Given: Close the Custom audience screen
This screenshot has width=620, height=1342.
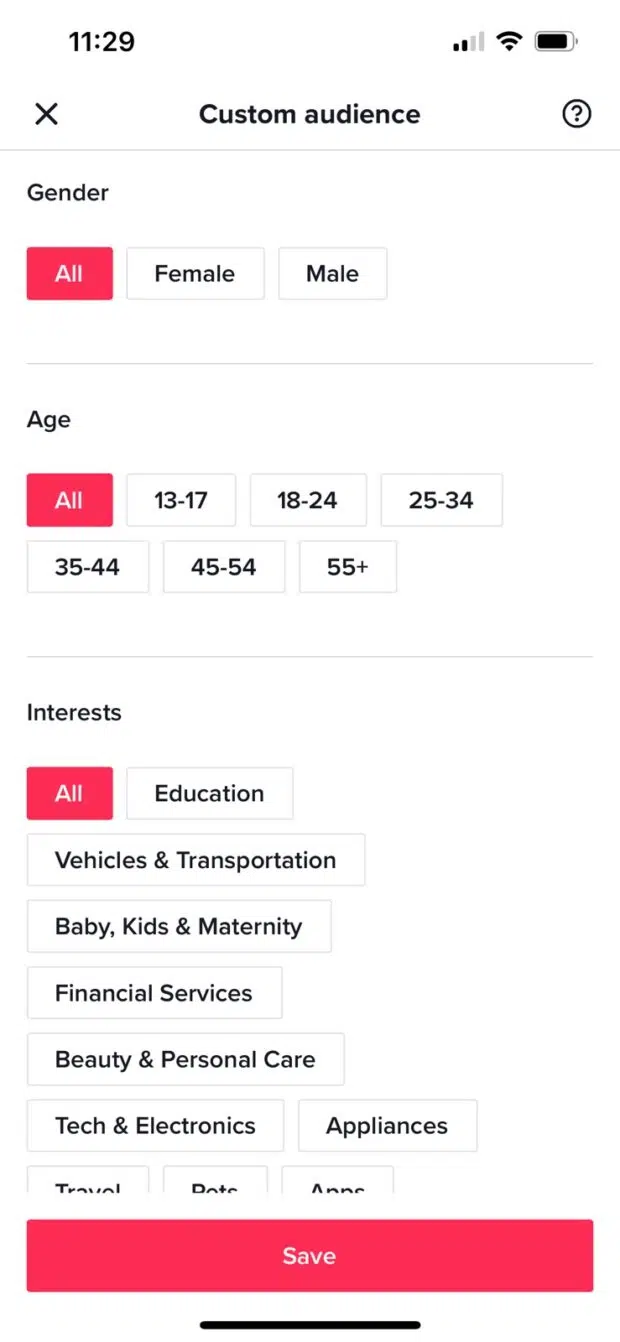Looking at the screenshot, I should tap(46, 114).
